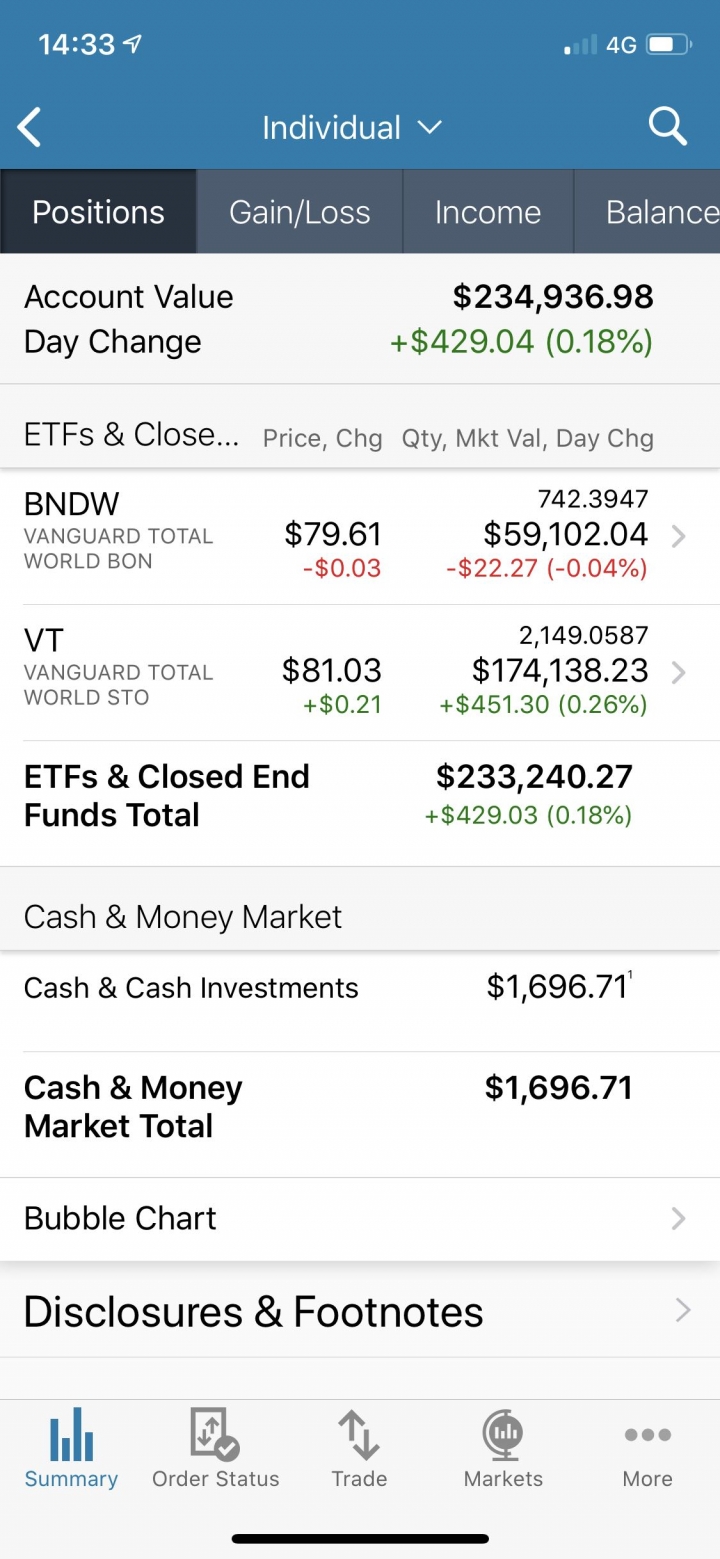The image size is (720, 1559).
Task: Open the Markets globe icon
Action: coord(503,1435)
